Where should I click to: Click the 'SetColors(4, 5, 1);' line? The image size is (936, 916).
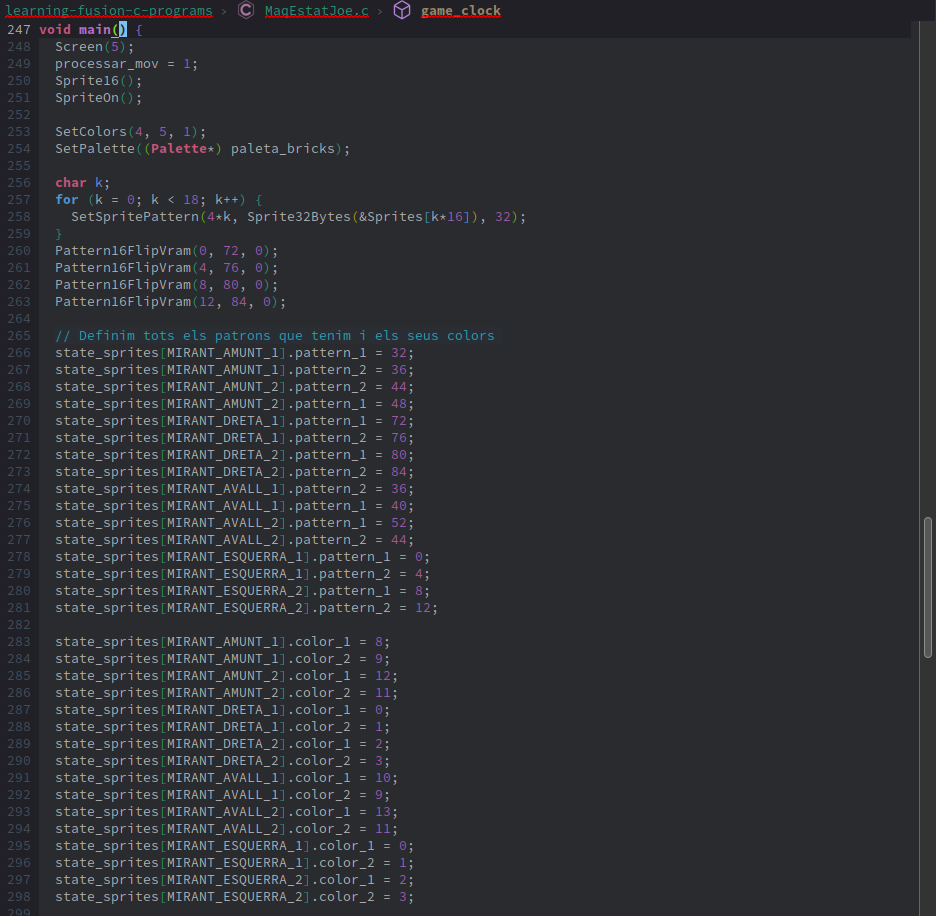(130, 132)
